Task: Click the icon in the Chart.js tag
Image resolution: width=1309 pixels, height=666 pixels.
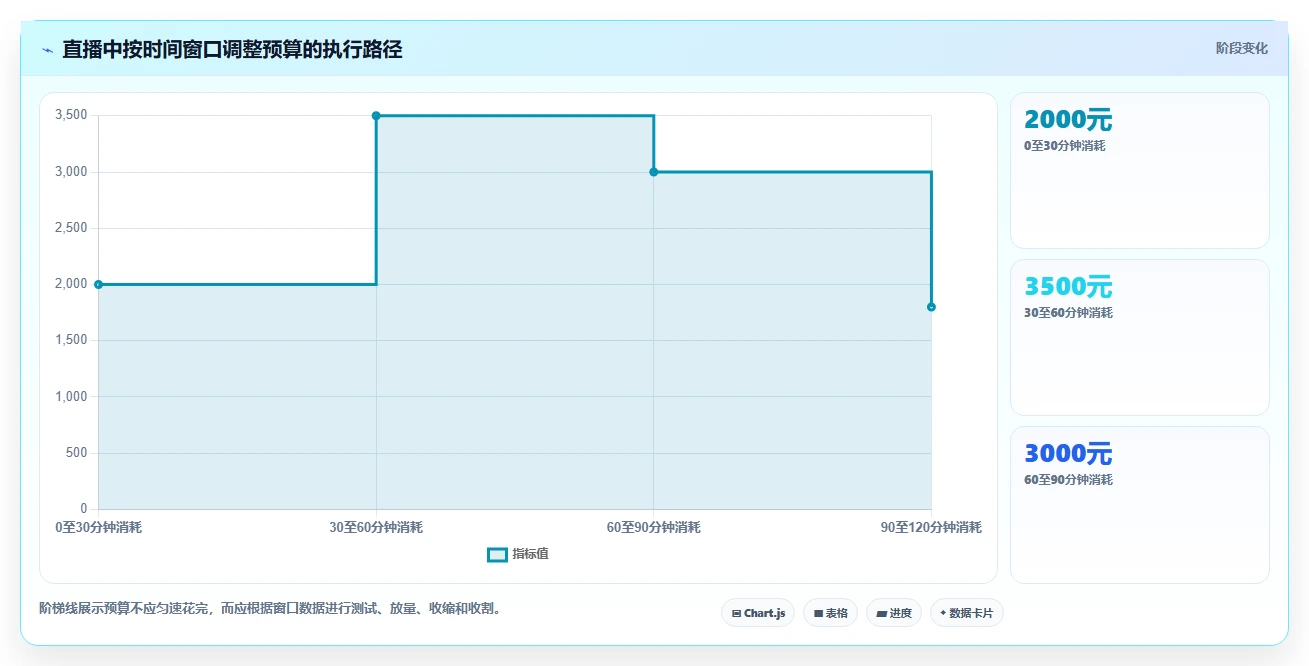Action: tap(736, 613)
